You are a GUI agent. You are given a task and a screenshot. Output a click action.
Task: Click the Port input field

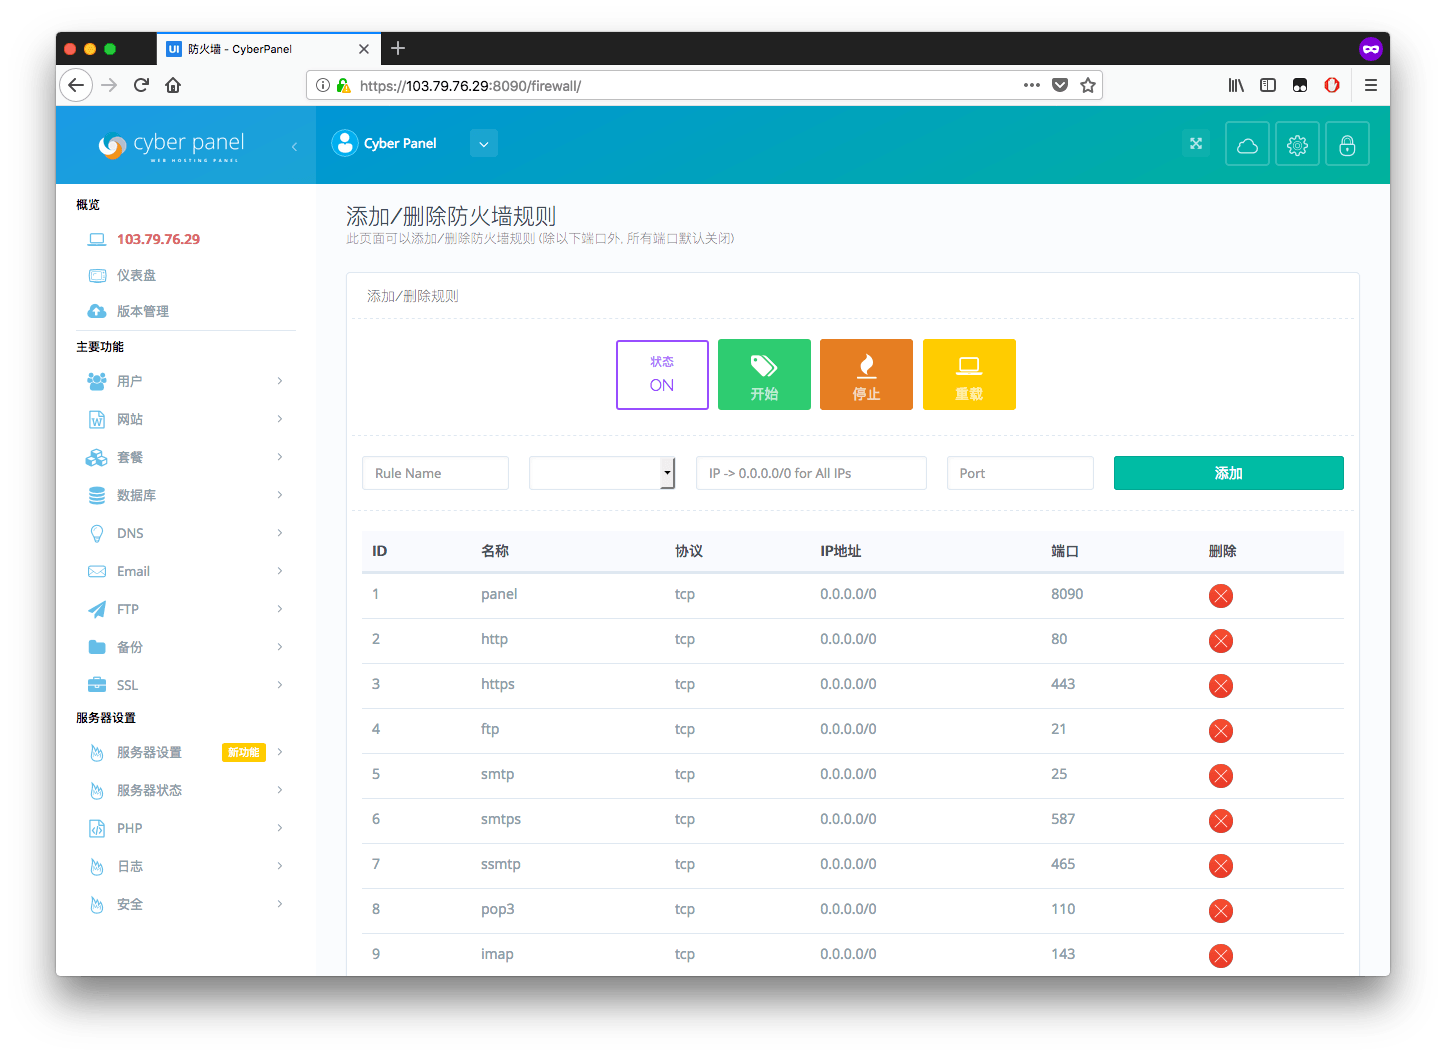[1019, 472]
